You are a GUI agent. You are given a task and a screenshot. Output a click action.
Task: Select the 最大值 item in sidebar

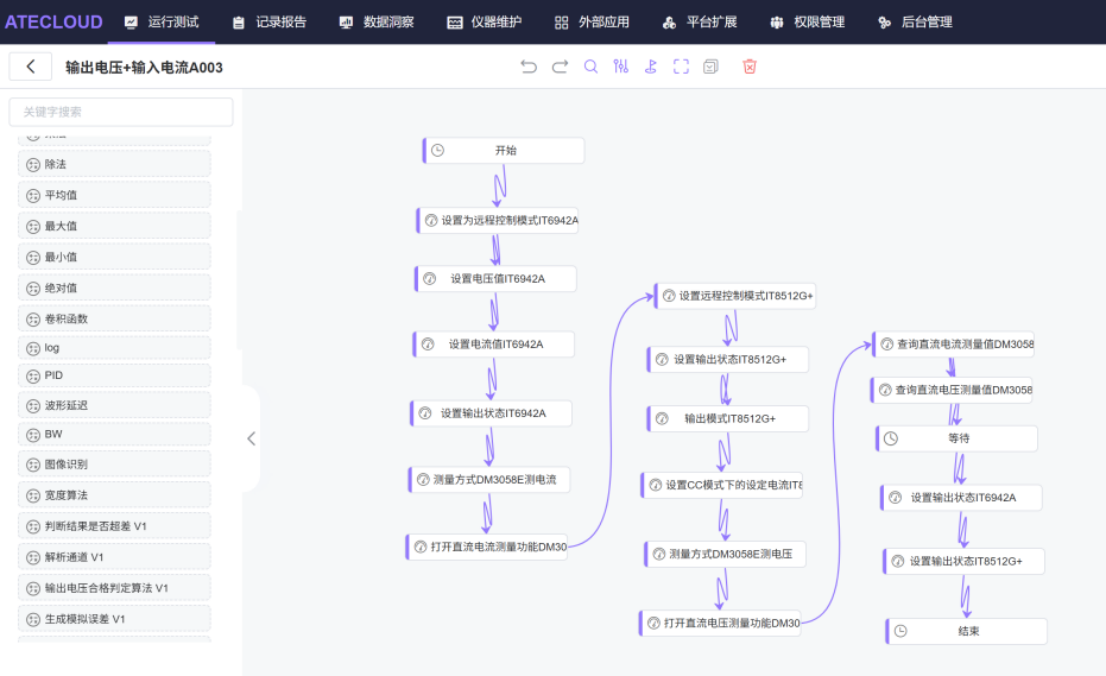[x=114, y=226]
